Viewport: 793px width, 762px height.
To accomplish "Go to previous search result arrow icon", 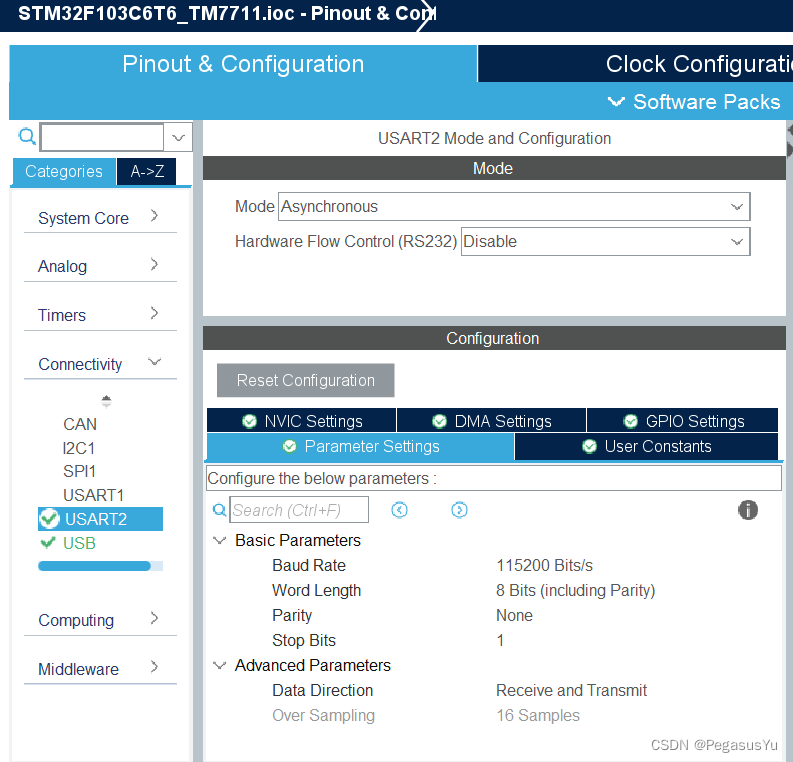I will click(x=400, y=510).
